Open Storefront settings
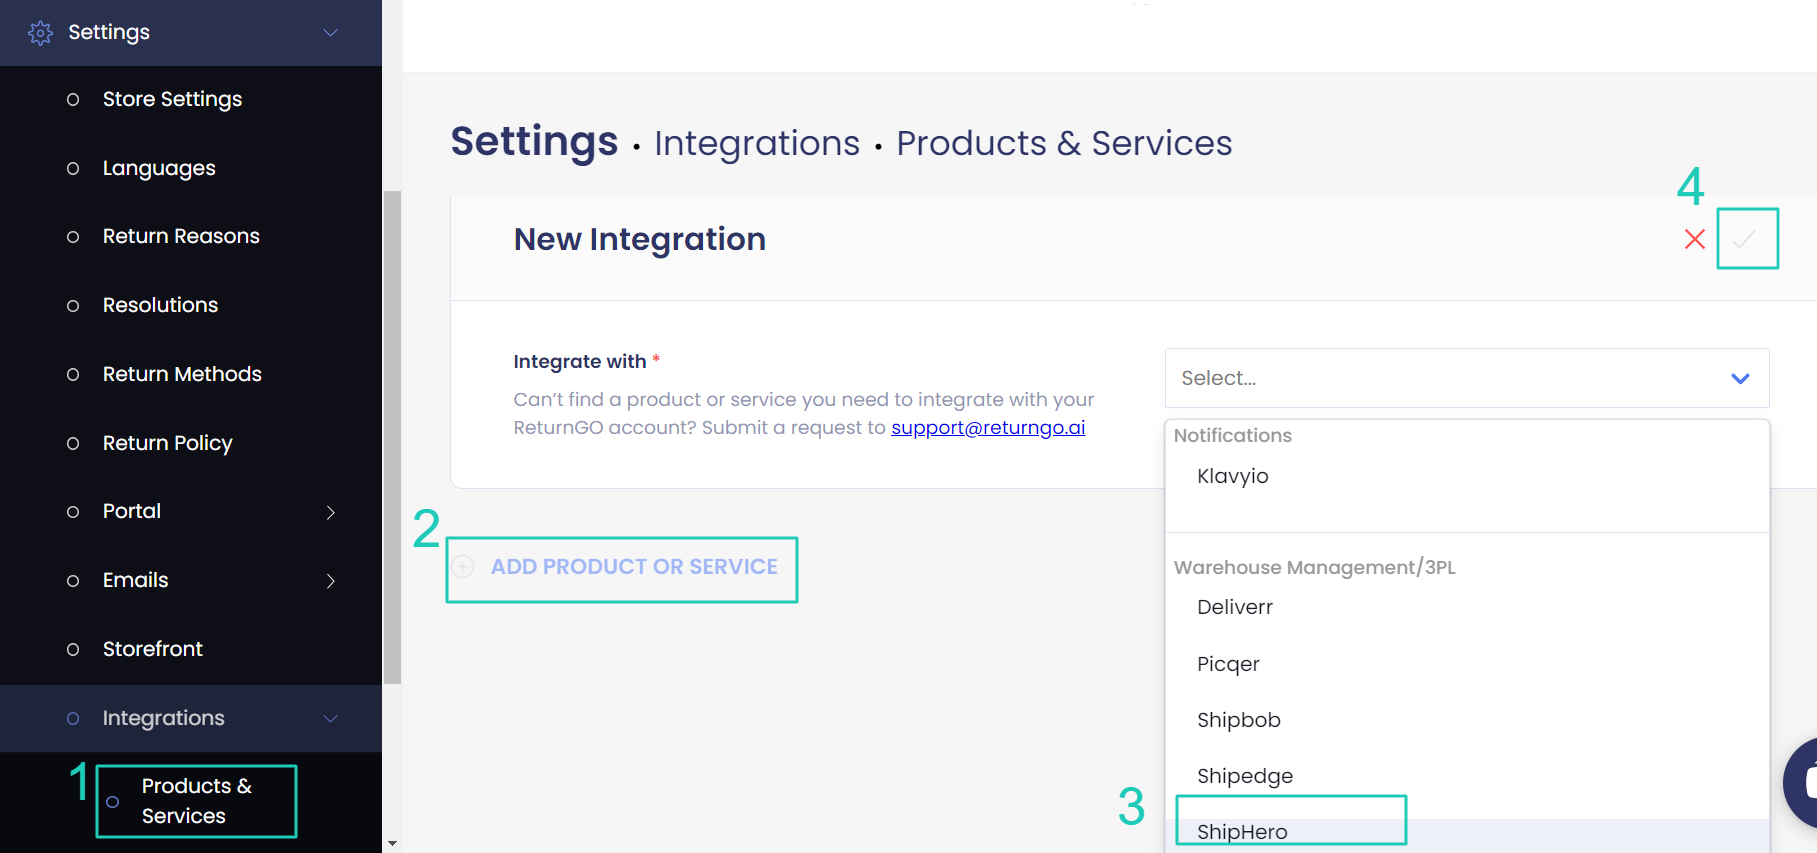Screen dimensions: 1817x853 pos(152,649)
